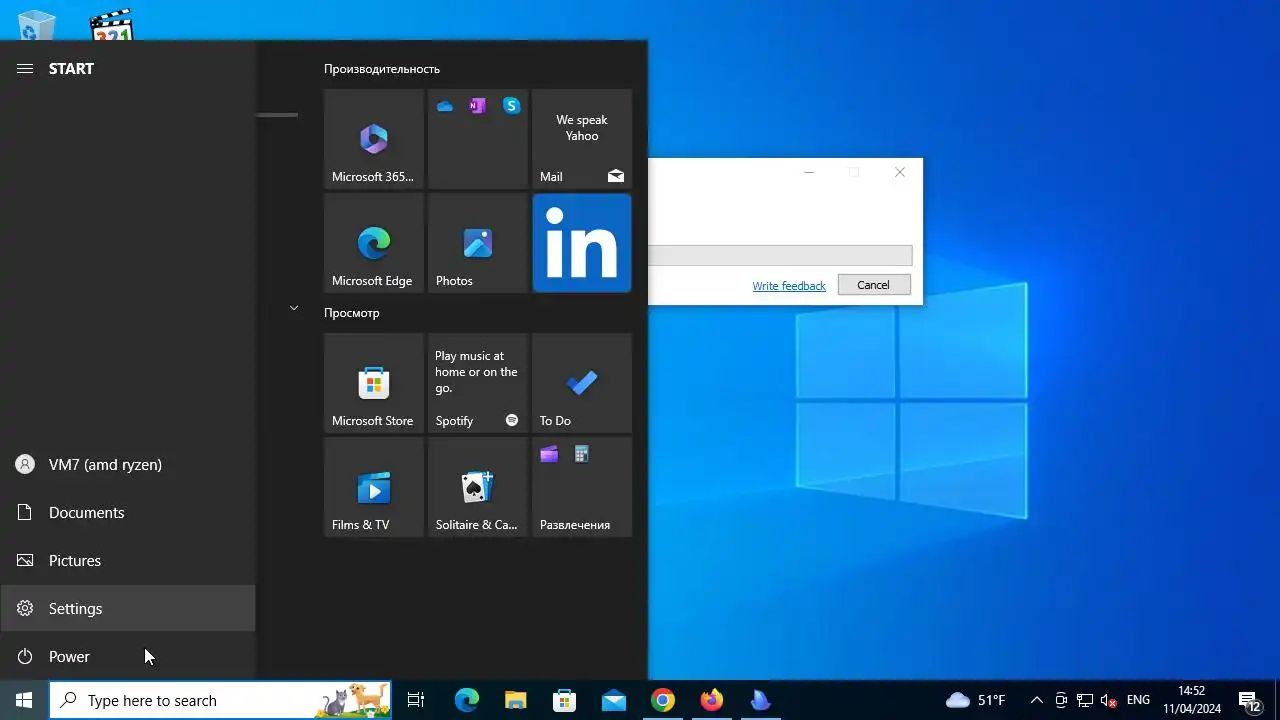Open the Microsoft 365 tile
This screenshot has height=720, width=1280.
[374, 139]
